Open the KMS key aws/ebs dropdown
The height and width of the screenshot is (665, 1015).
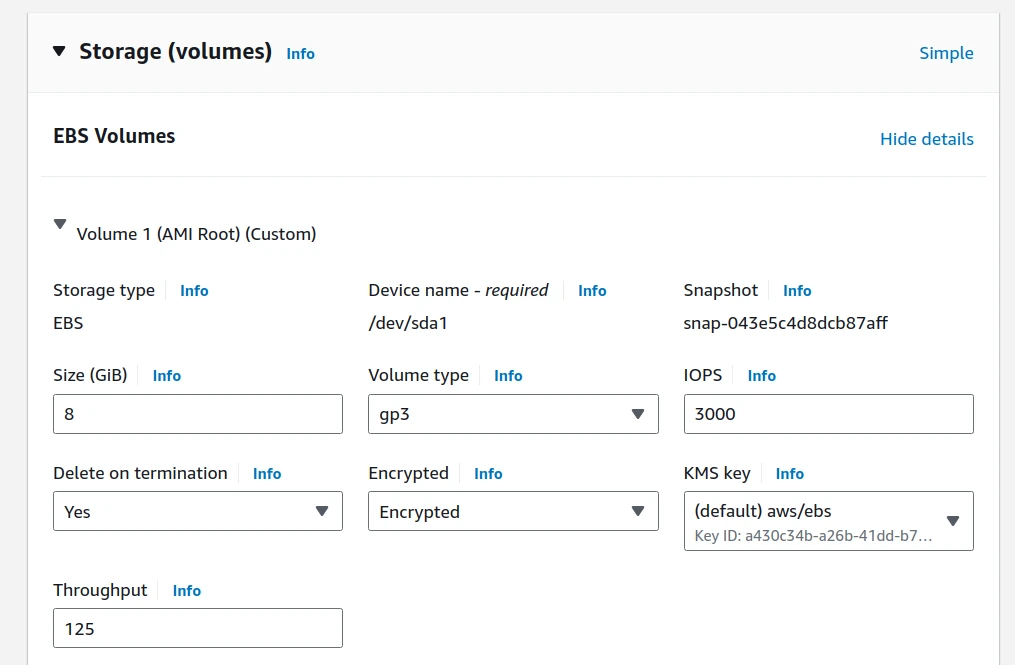[x=829, y=521]
